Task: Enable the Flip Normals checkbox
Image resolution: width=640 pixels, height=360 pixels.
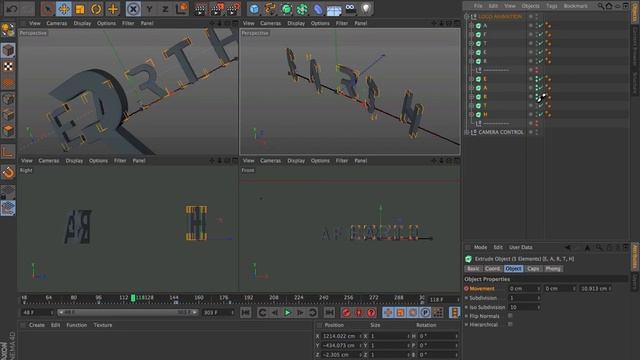Action: 510,316
